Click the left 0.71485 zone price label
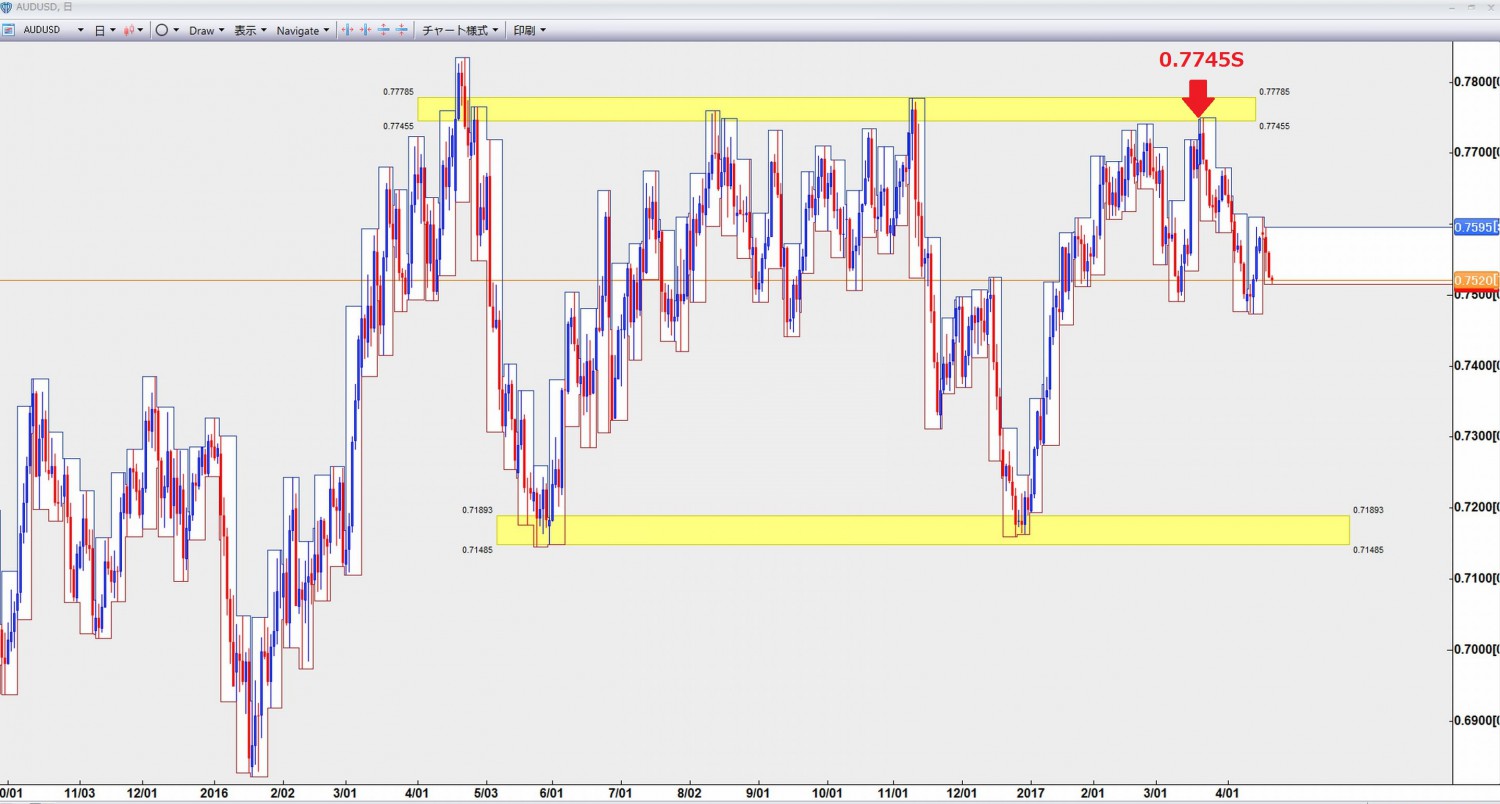 (x=477, y=550)
